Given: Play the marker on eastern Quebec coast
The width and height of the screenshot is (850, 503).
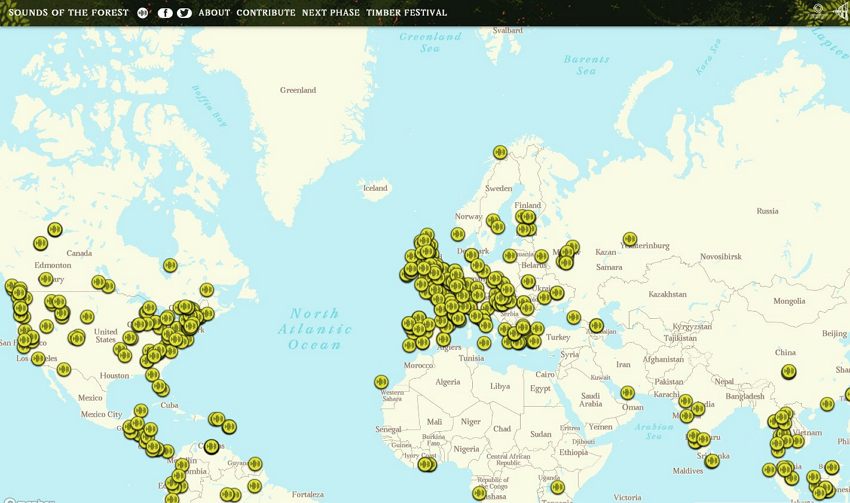Looking at the screenshot, I should pyautogui.click(x=207, y=290).
